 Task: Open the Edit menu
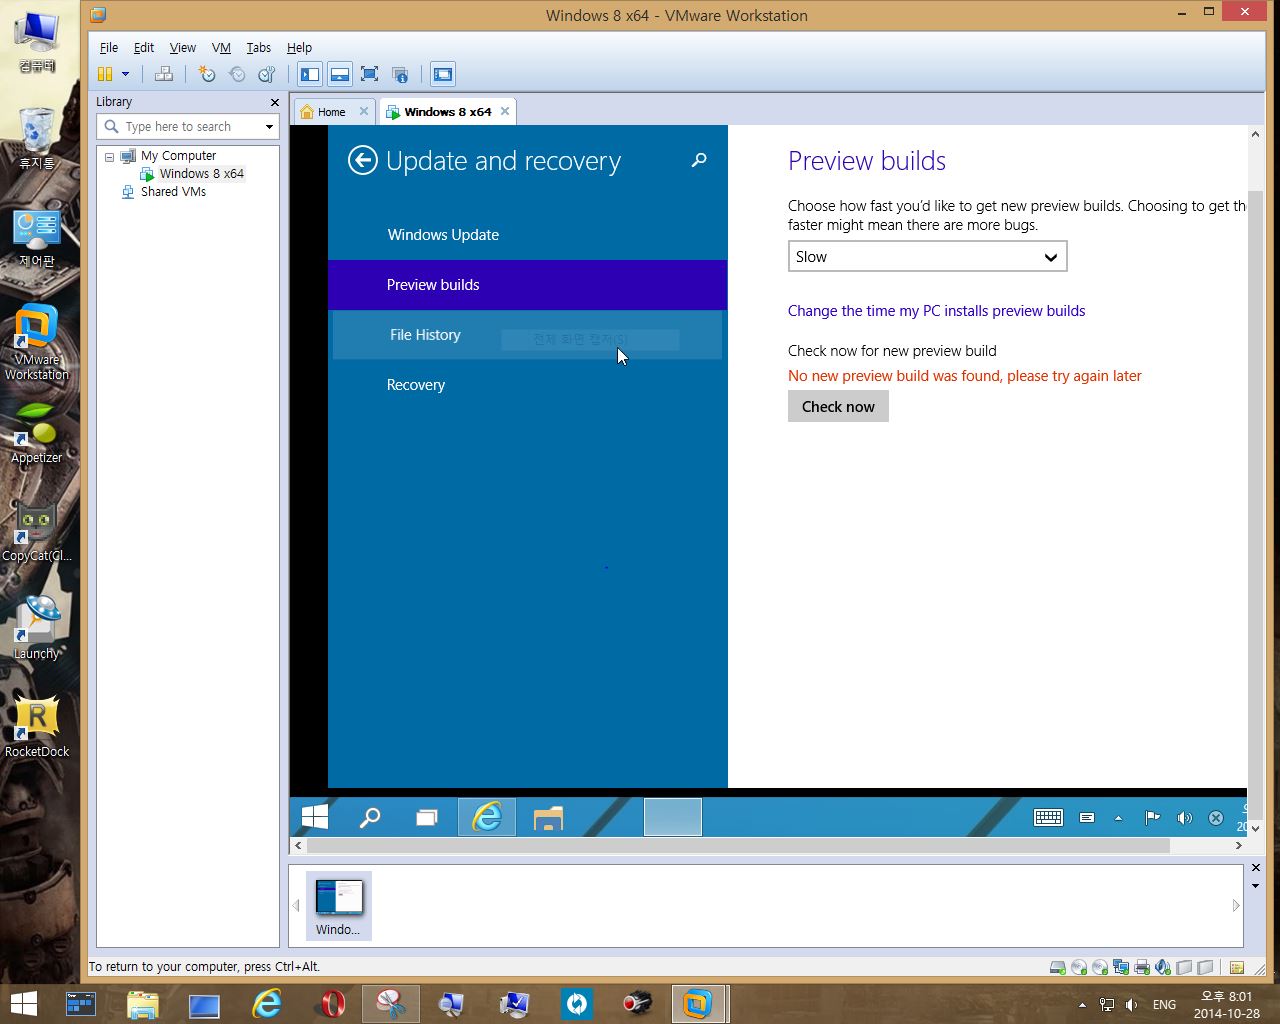pos(144,47)
